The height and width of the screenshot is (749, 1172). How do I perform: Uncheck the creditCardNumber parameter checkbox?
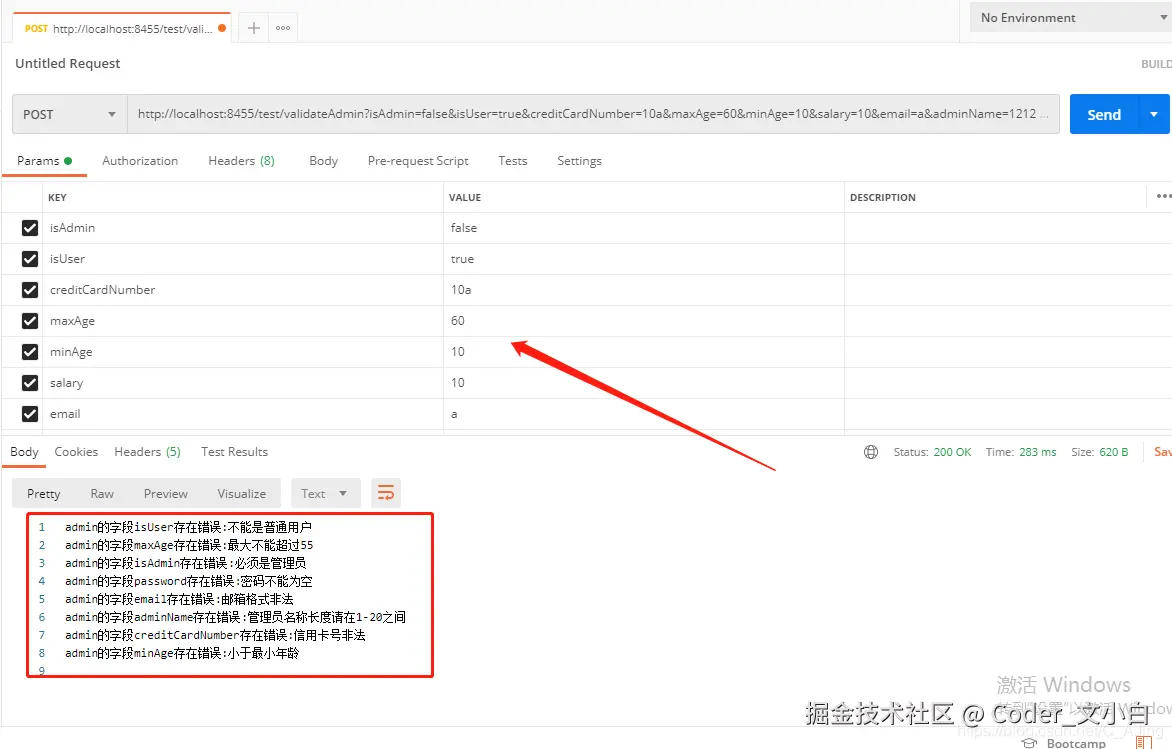click(x=30, y=290)
